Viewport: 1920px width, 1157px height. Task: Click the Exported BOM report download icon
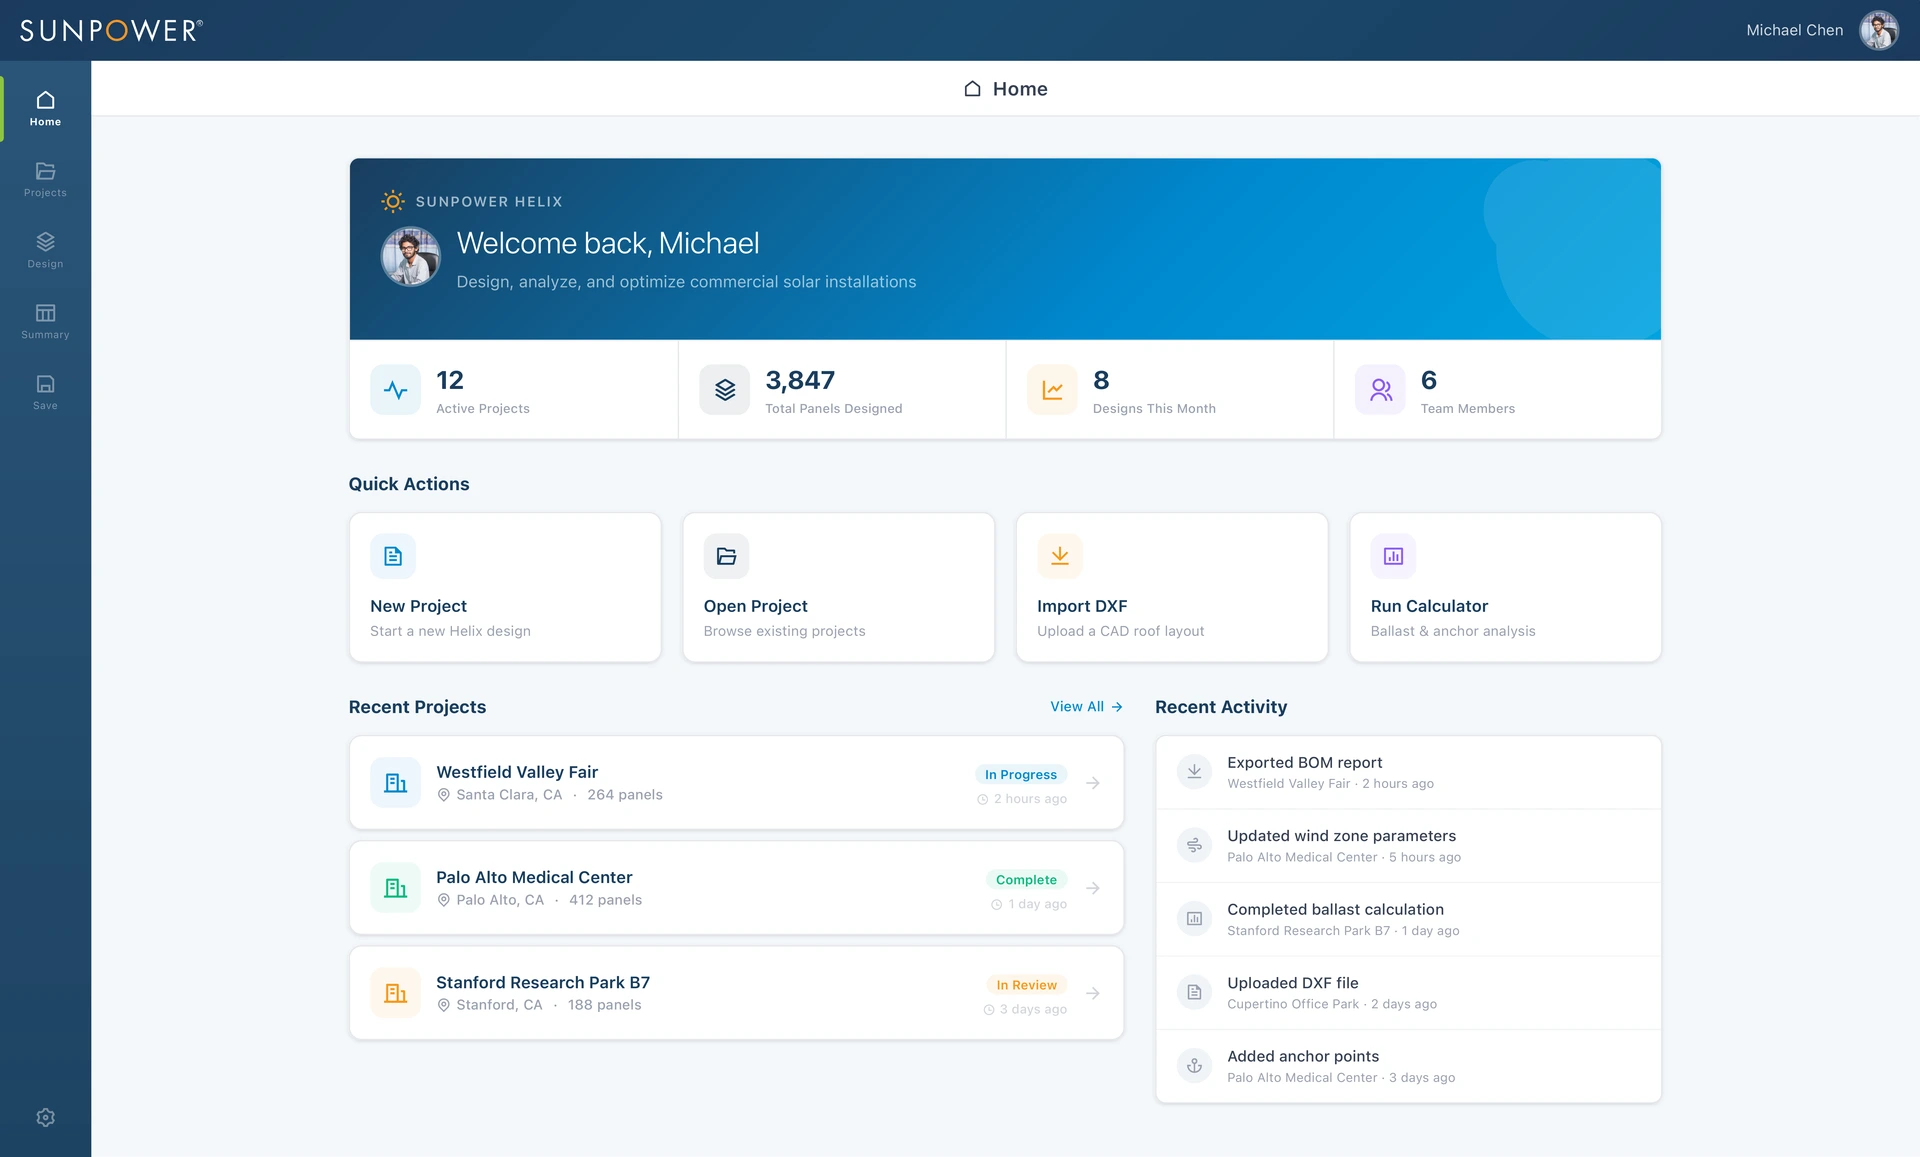click(1194, 772)
